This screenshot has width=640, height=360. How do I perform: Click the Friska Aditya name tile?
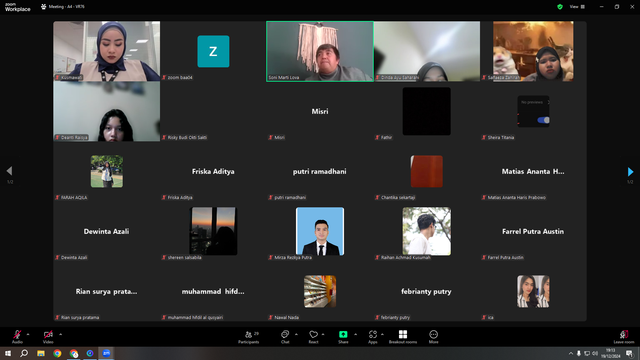[x=213, y=171]
